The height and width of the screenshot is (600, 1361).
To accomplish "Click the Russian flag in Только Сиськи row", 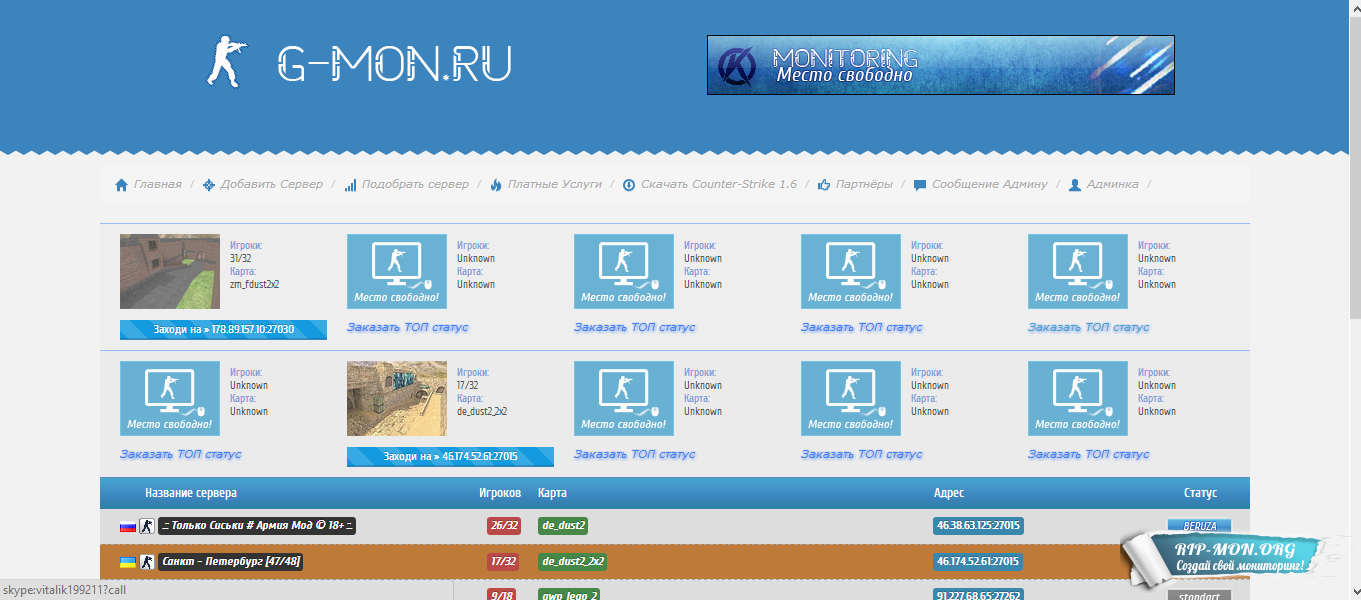I will click(128, 526).
